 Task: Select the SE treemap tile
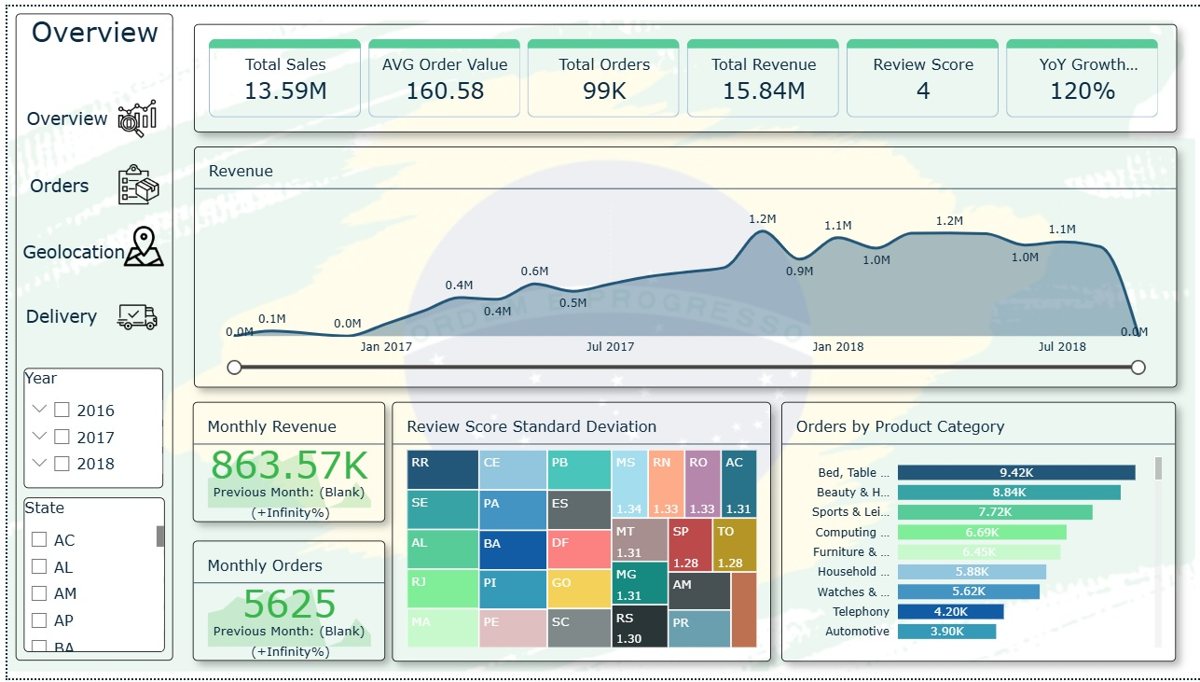pyautogui.click(x=443, y=509)
